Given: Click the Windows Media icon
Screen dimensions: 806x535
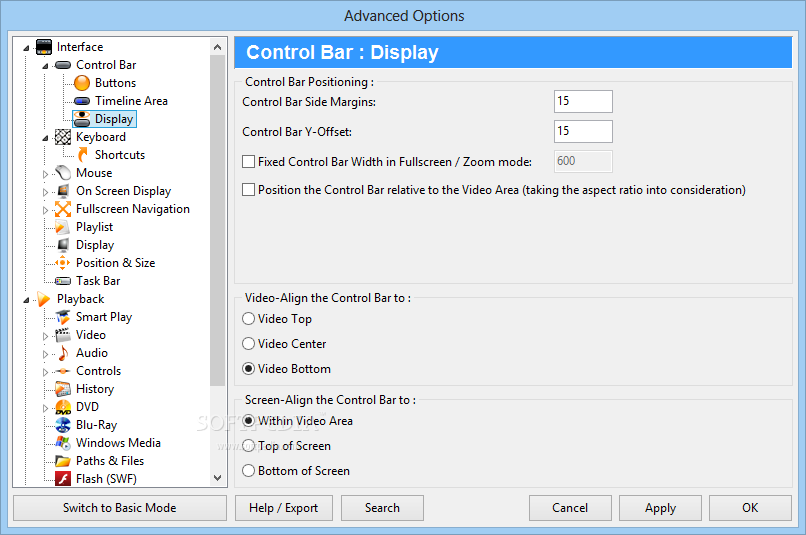Looking at the screenshot, I should (63, 442).
